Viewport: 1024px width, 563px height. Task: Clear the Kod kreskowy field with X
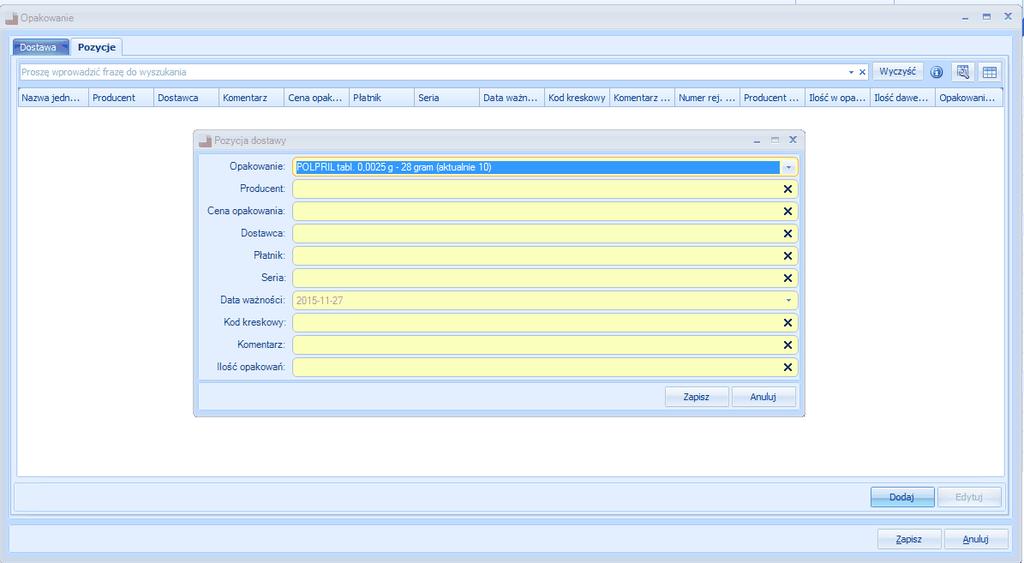point(788,323)
